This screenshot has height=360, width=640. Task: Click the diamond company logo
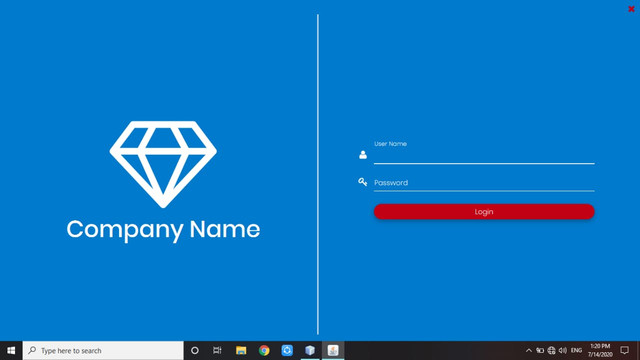click(x=163, y=164)
